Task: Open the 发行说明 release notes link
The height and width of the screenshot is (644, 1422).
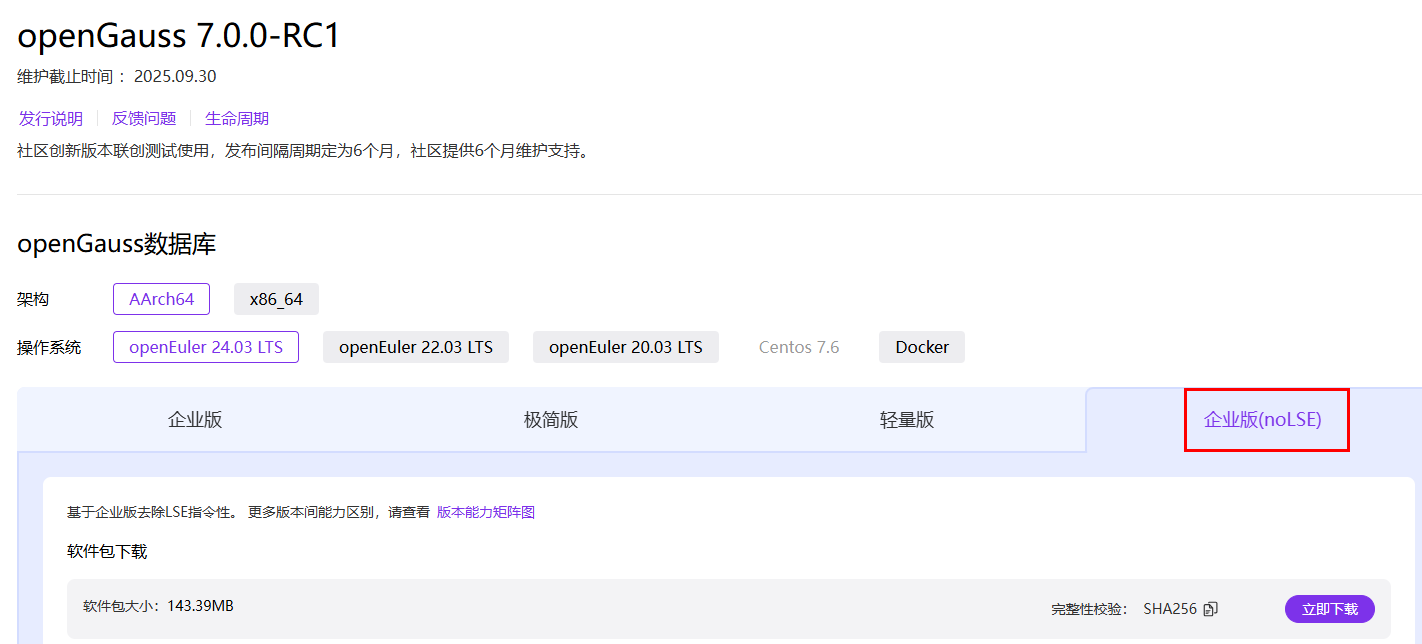Action: [51, 118]
